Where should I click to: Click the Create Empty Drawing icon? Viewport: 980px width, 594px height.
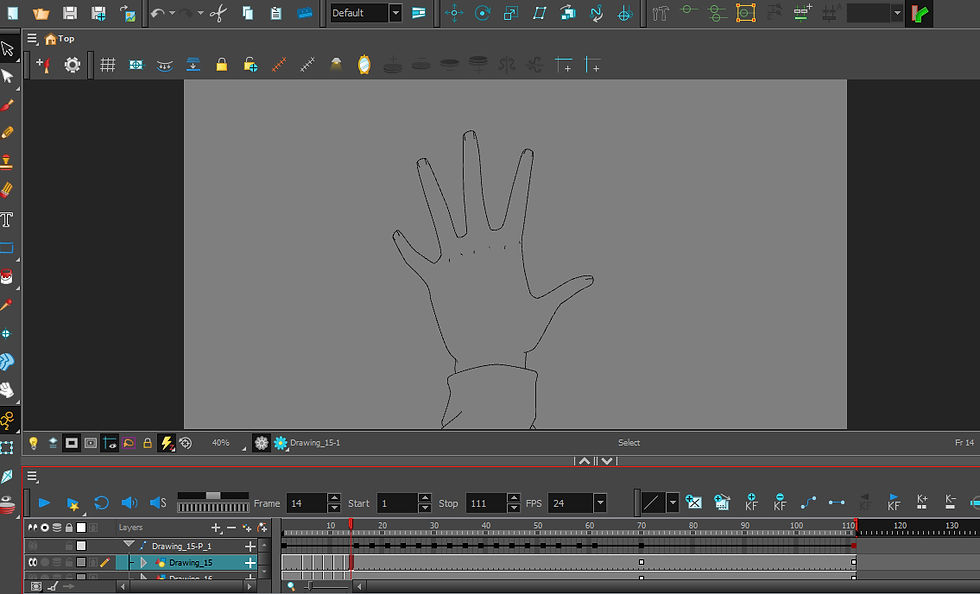(694, 502)
